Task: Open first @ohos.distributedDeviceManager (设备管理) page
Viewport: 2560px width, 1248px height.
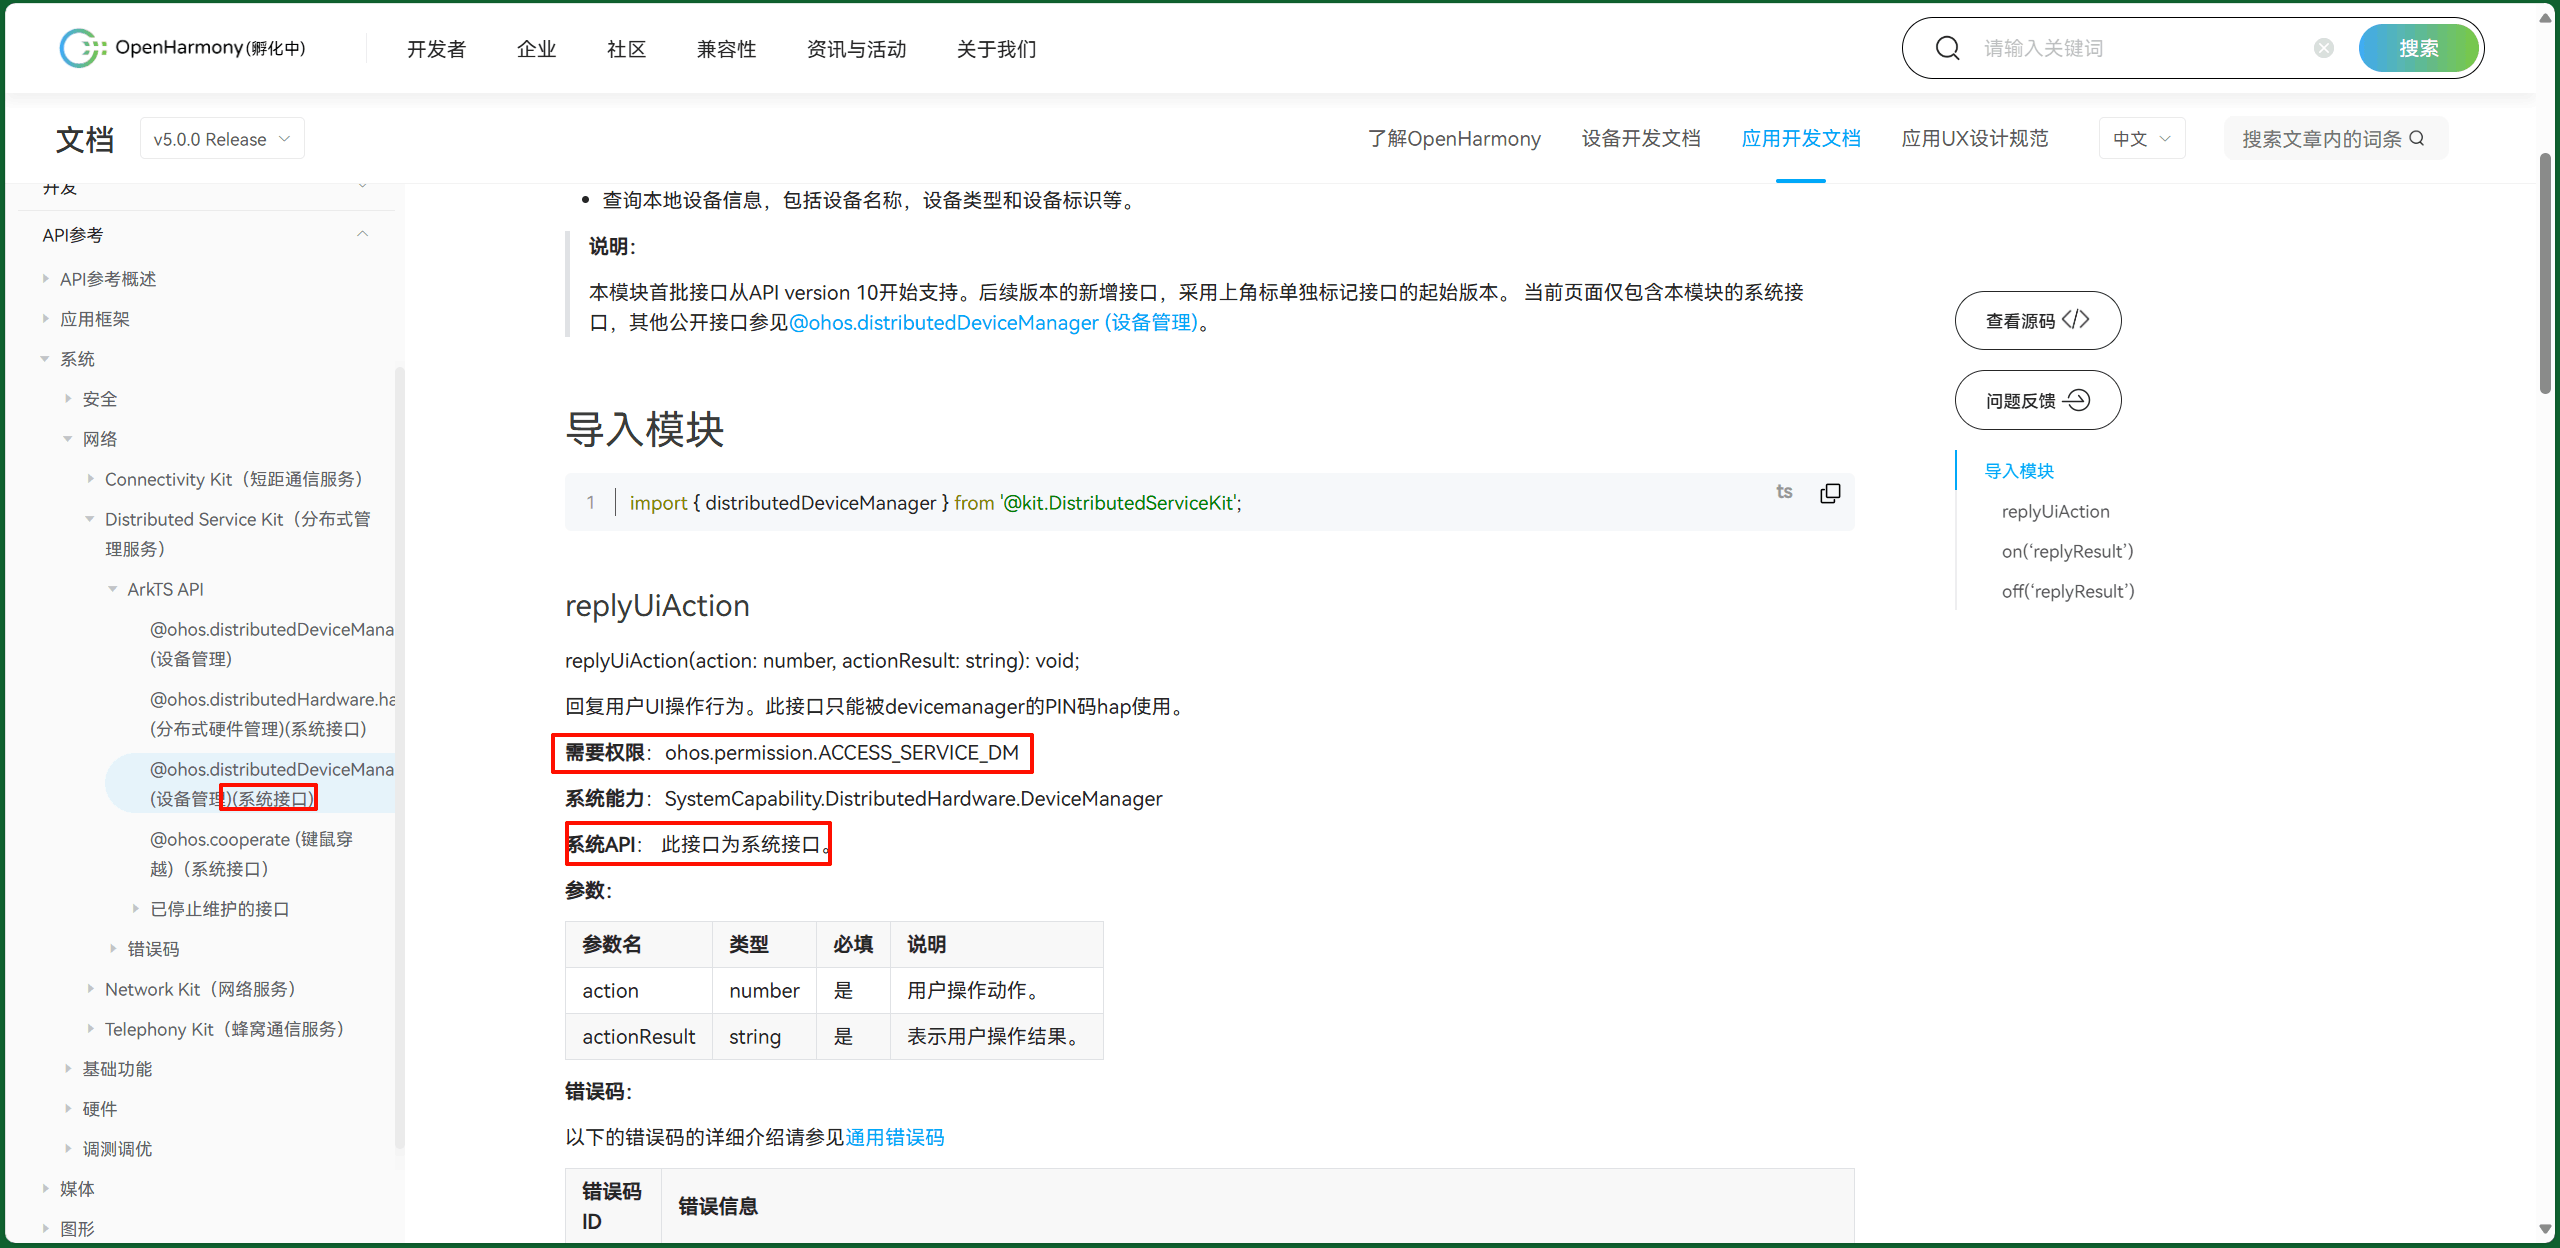Action: [x=272, y=644]
